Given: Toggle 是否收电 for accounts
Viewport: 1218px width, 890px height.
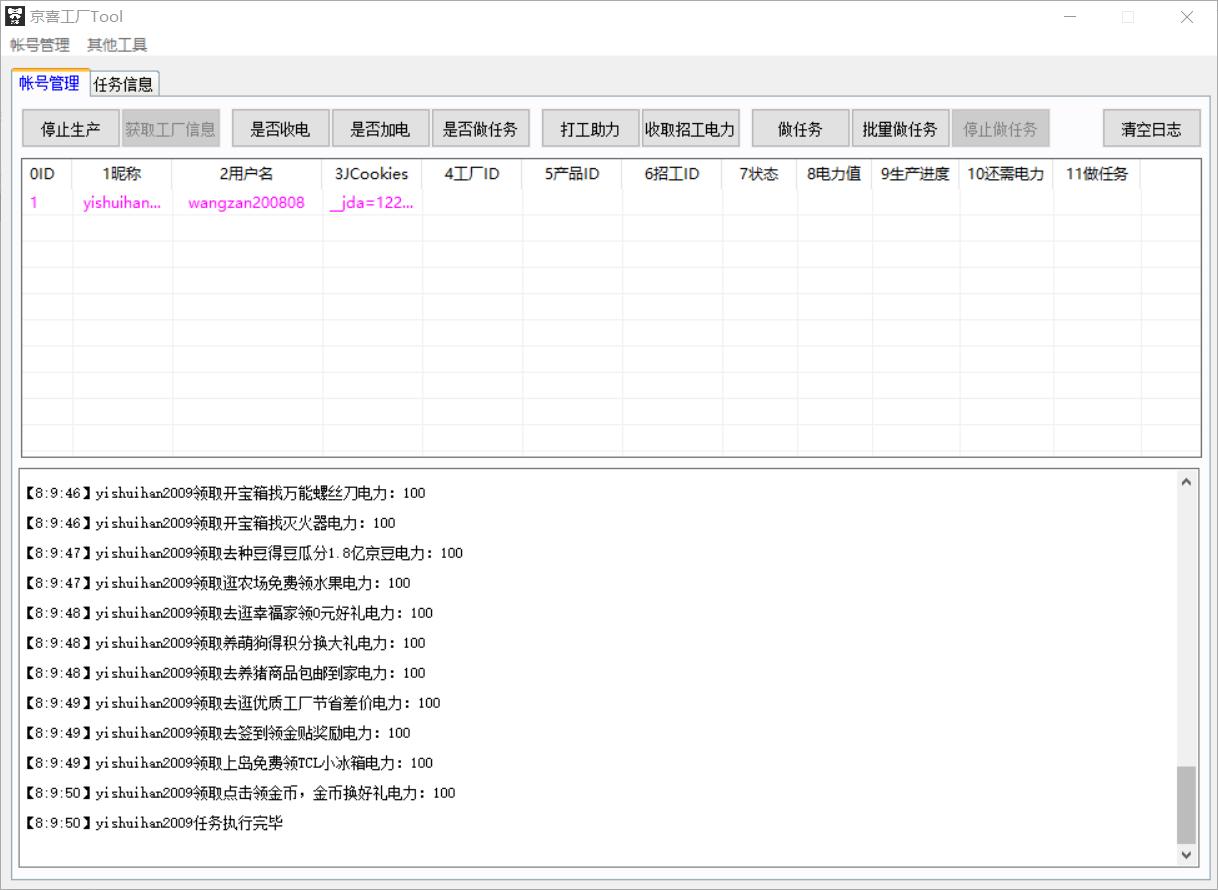Looking at the screenshot, I should pyautogui.click(x=279, y=128).
